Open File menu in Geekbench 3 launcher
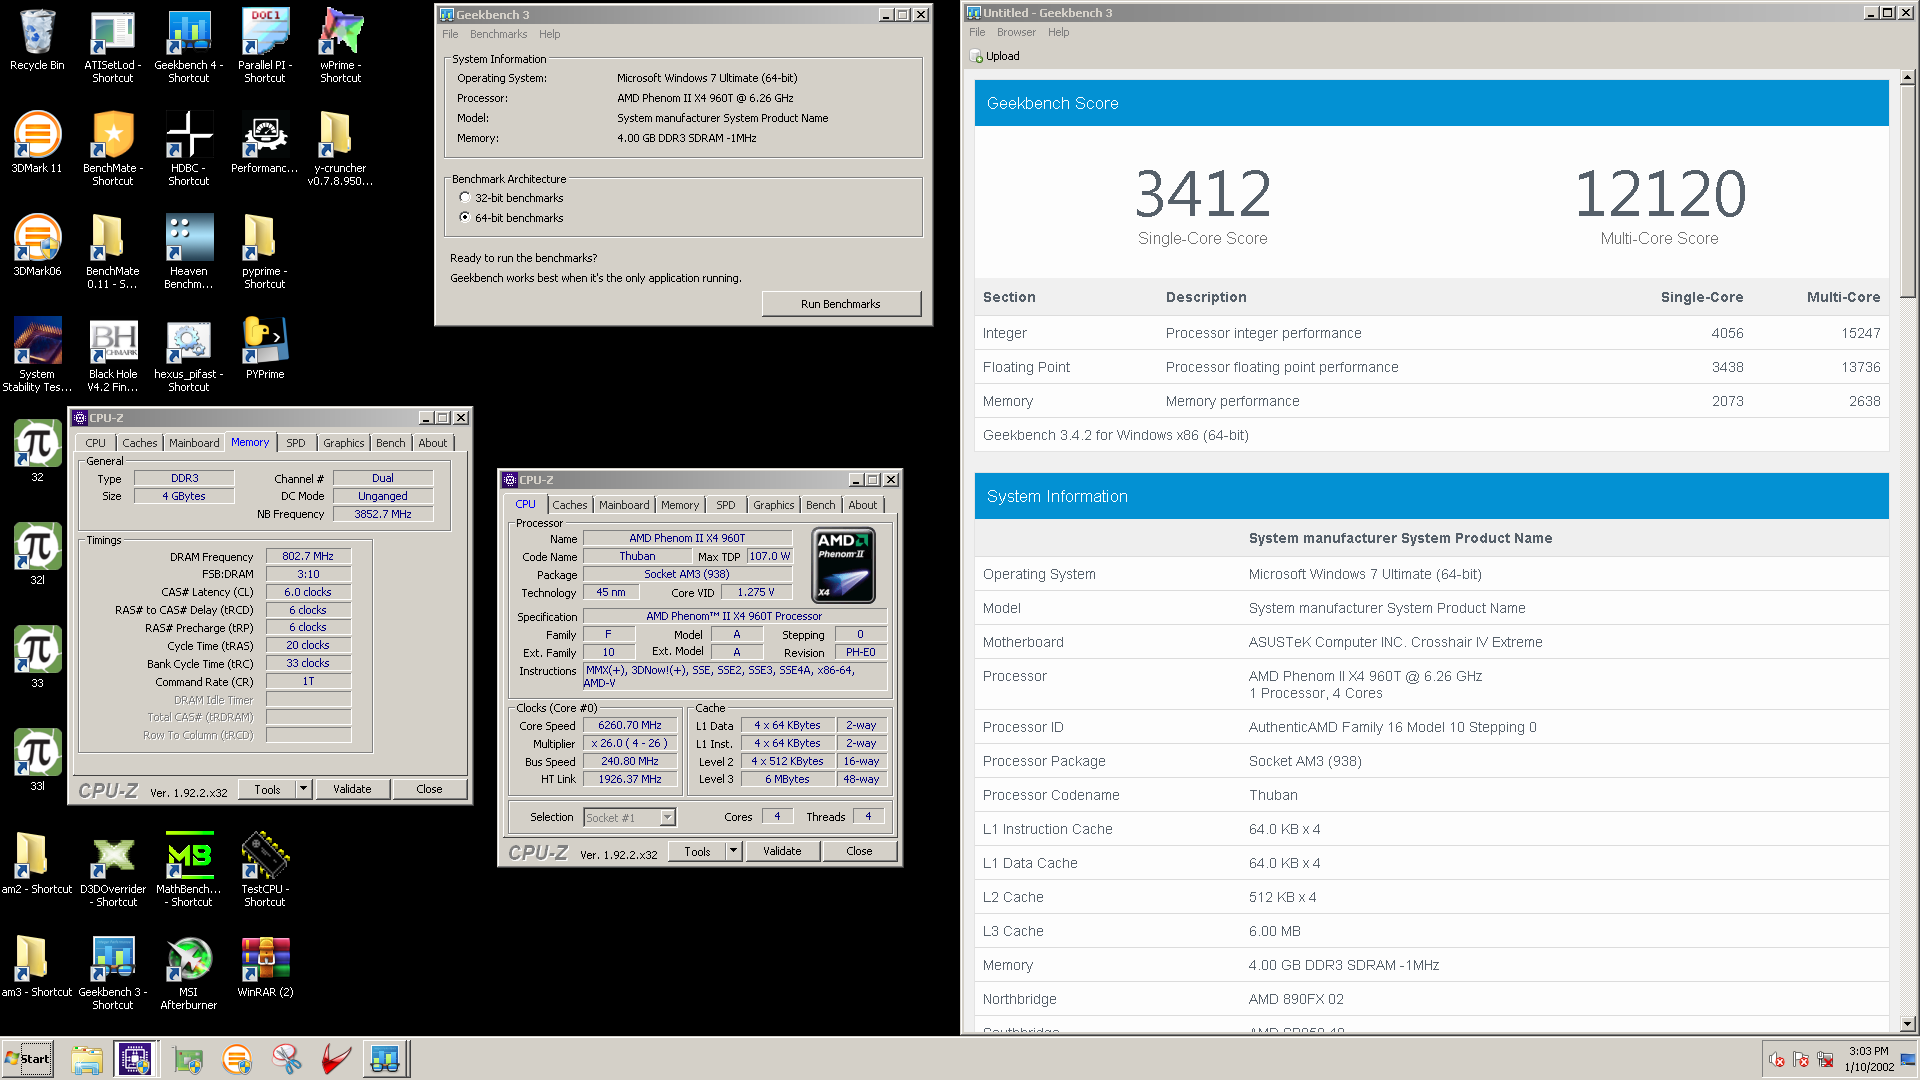This screenshot has width=1920, height=1080. click(450, 34)
